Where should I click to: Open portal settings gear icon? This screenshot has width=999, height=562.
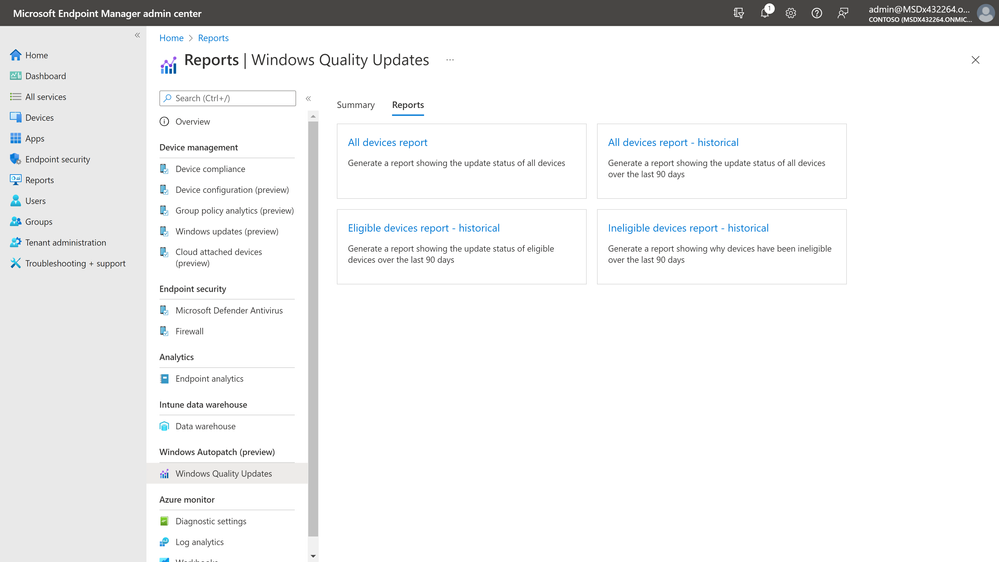click(x=791, y=13)
